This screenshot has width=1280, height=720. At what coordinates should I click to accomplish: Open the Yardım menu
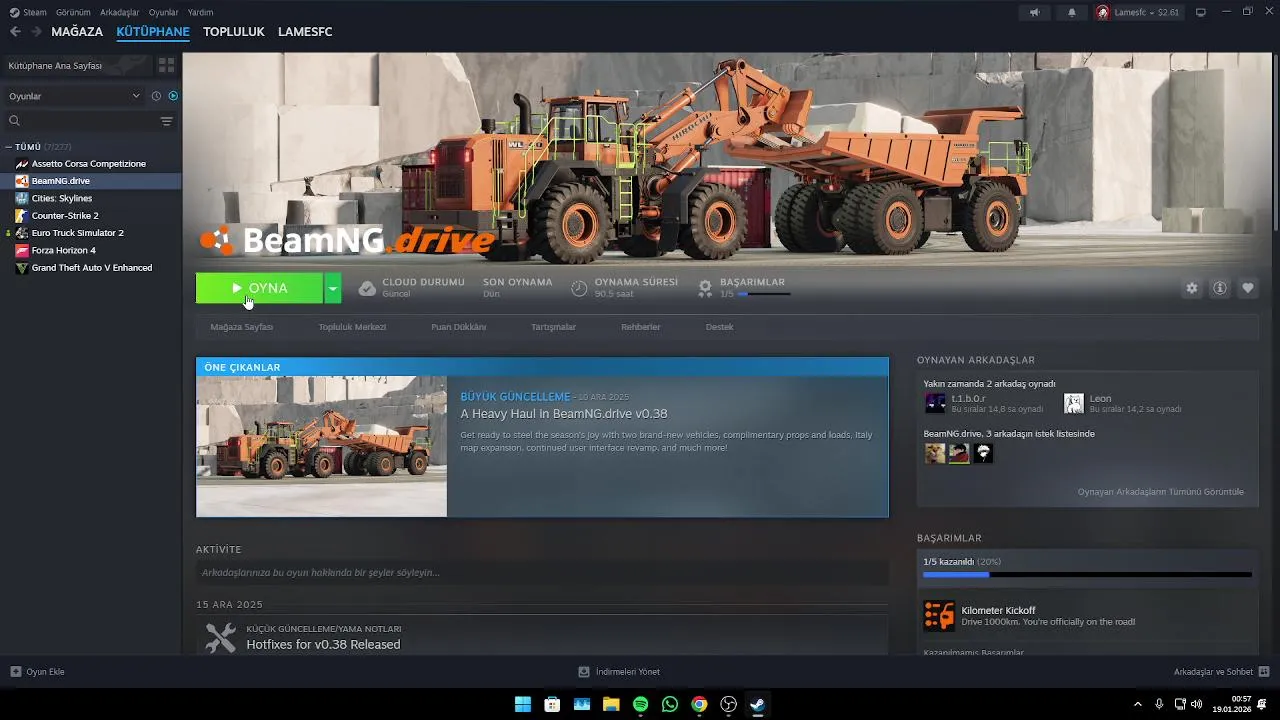click(x=201, y=12)
